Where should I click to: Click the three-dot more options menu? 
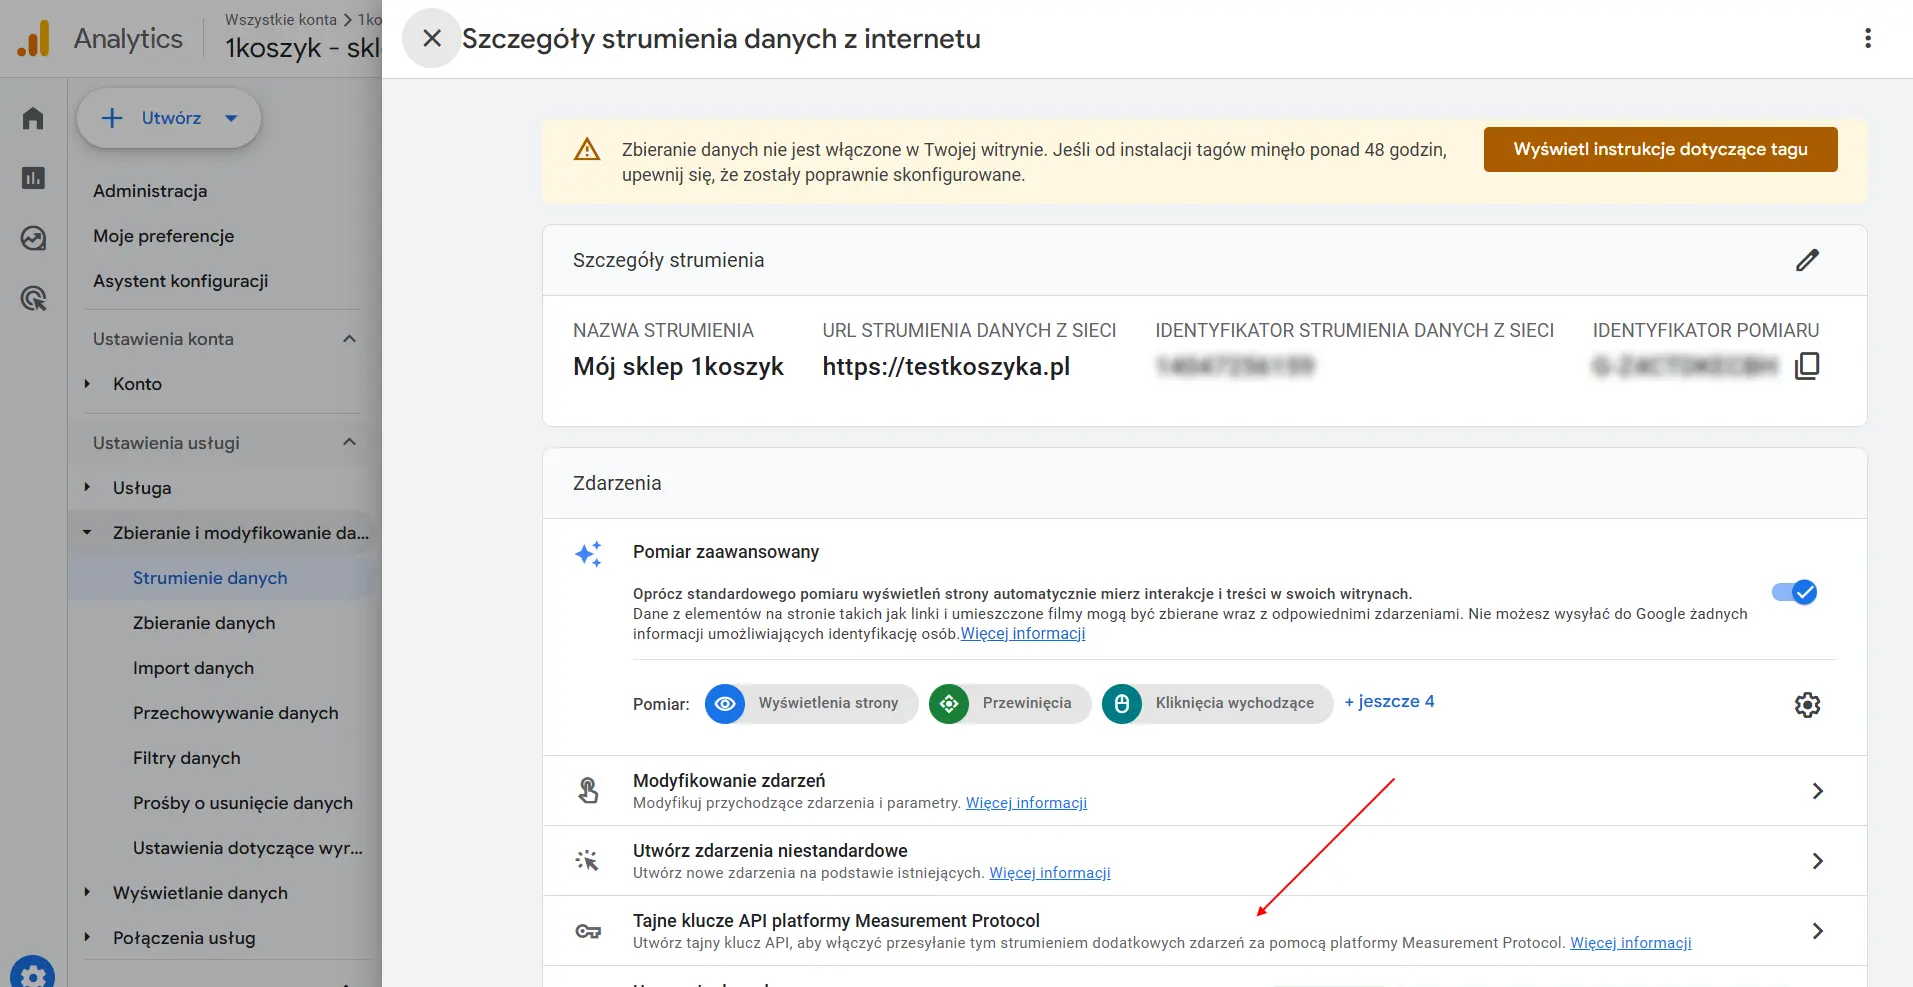(x=1867, y=38)
